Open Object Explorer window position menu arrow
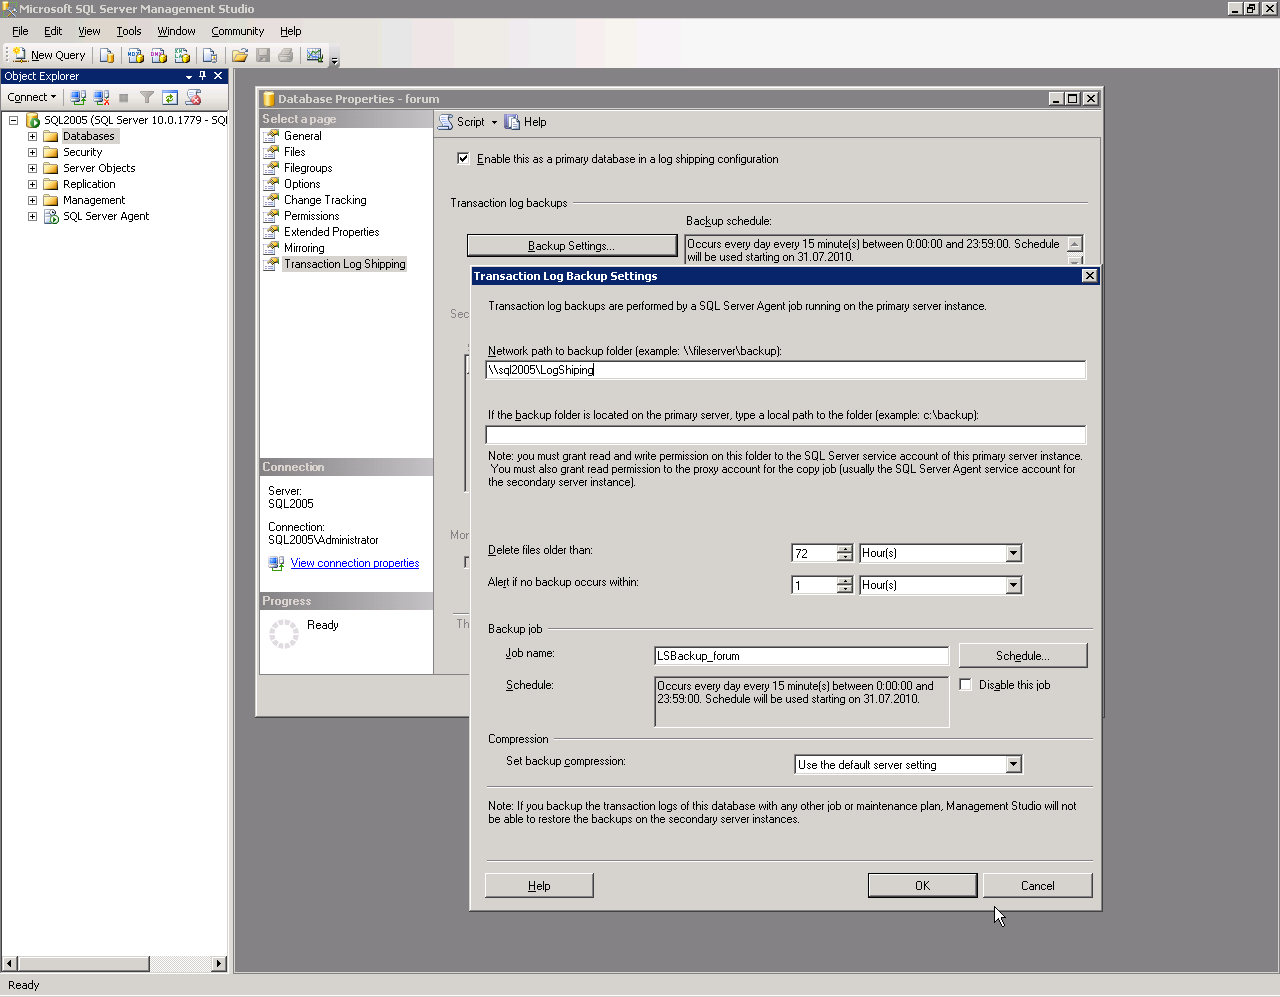Image resolution: width=1280 pixels, height=997 pixels. pos(189,76)
